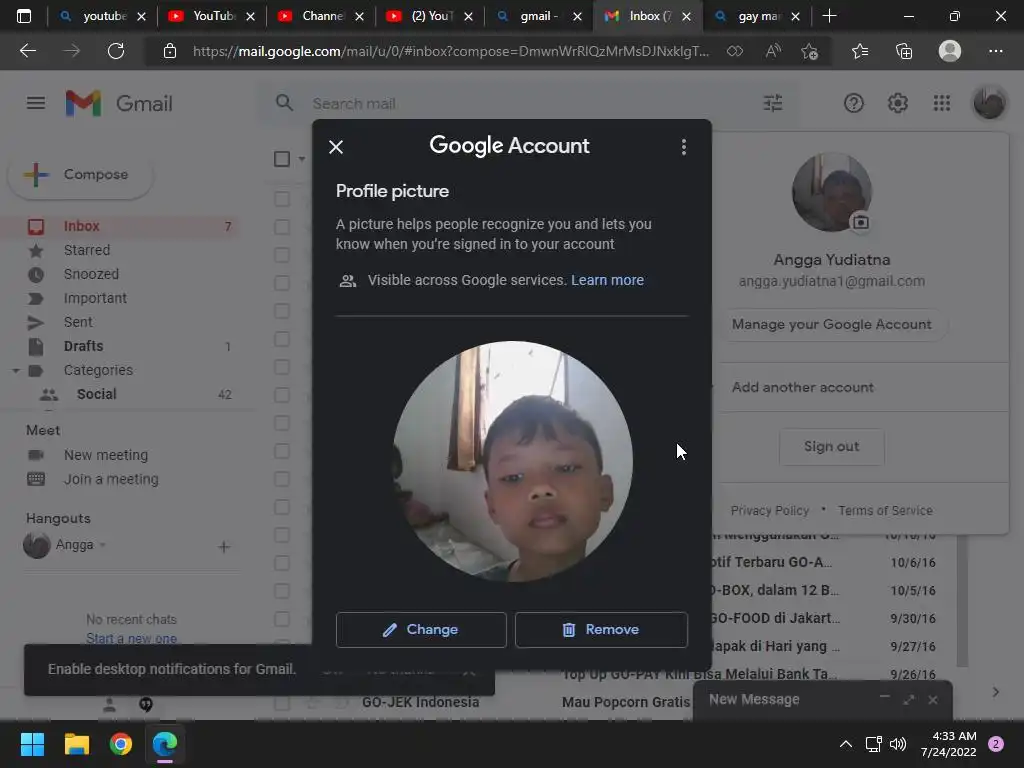Tick the first email row checkbox
The height and width of the screenshot is (768, 1024).
[281, 199]
